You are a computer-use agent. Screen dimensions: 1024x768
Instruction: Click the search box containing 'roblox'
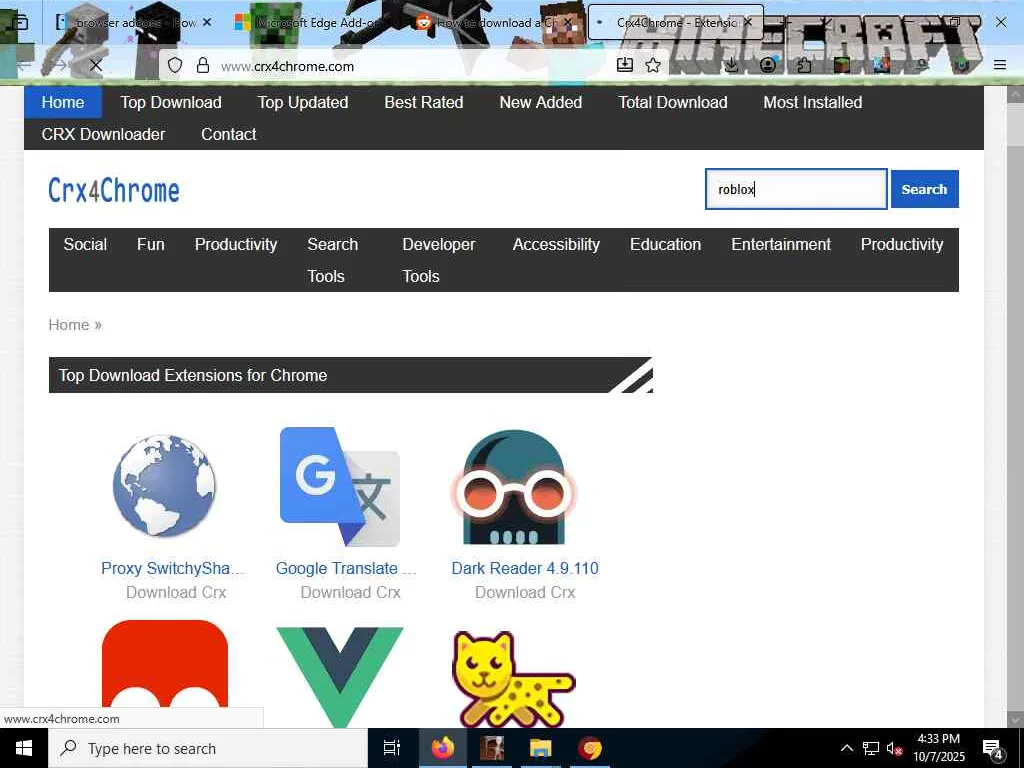796,189
